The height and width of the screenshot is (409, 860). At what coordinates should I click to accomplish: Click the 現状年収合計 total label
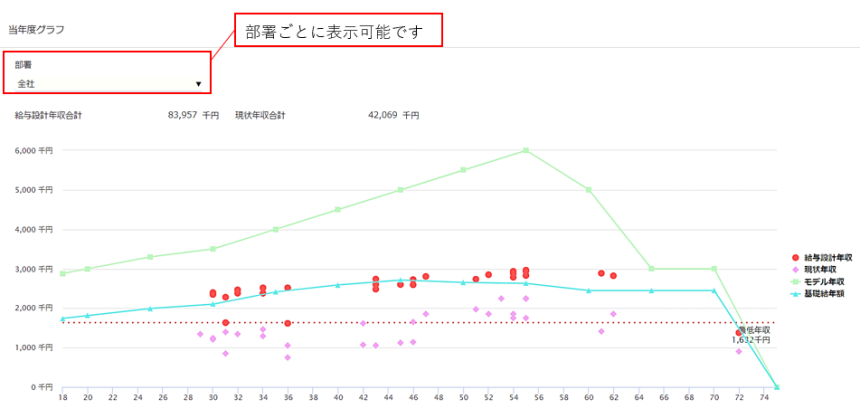pos(260,115)
